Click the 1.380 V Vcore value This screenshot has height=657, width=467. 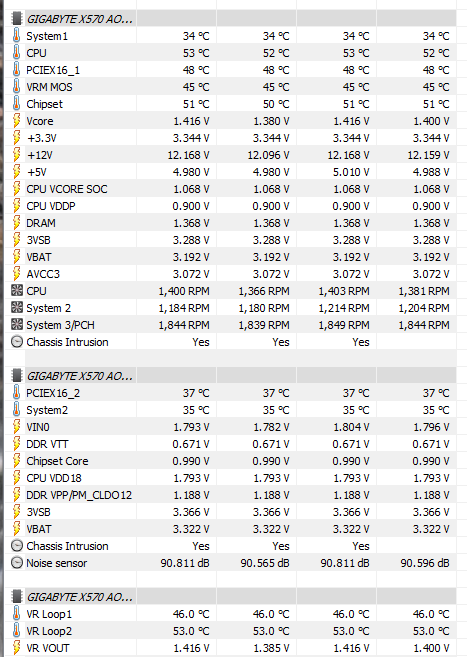click(271, 121)
